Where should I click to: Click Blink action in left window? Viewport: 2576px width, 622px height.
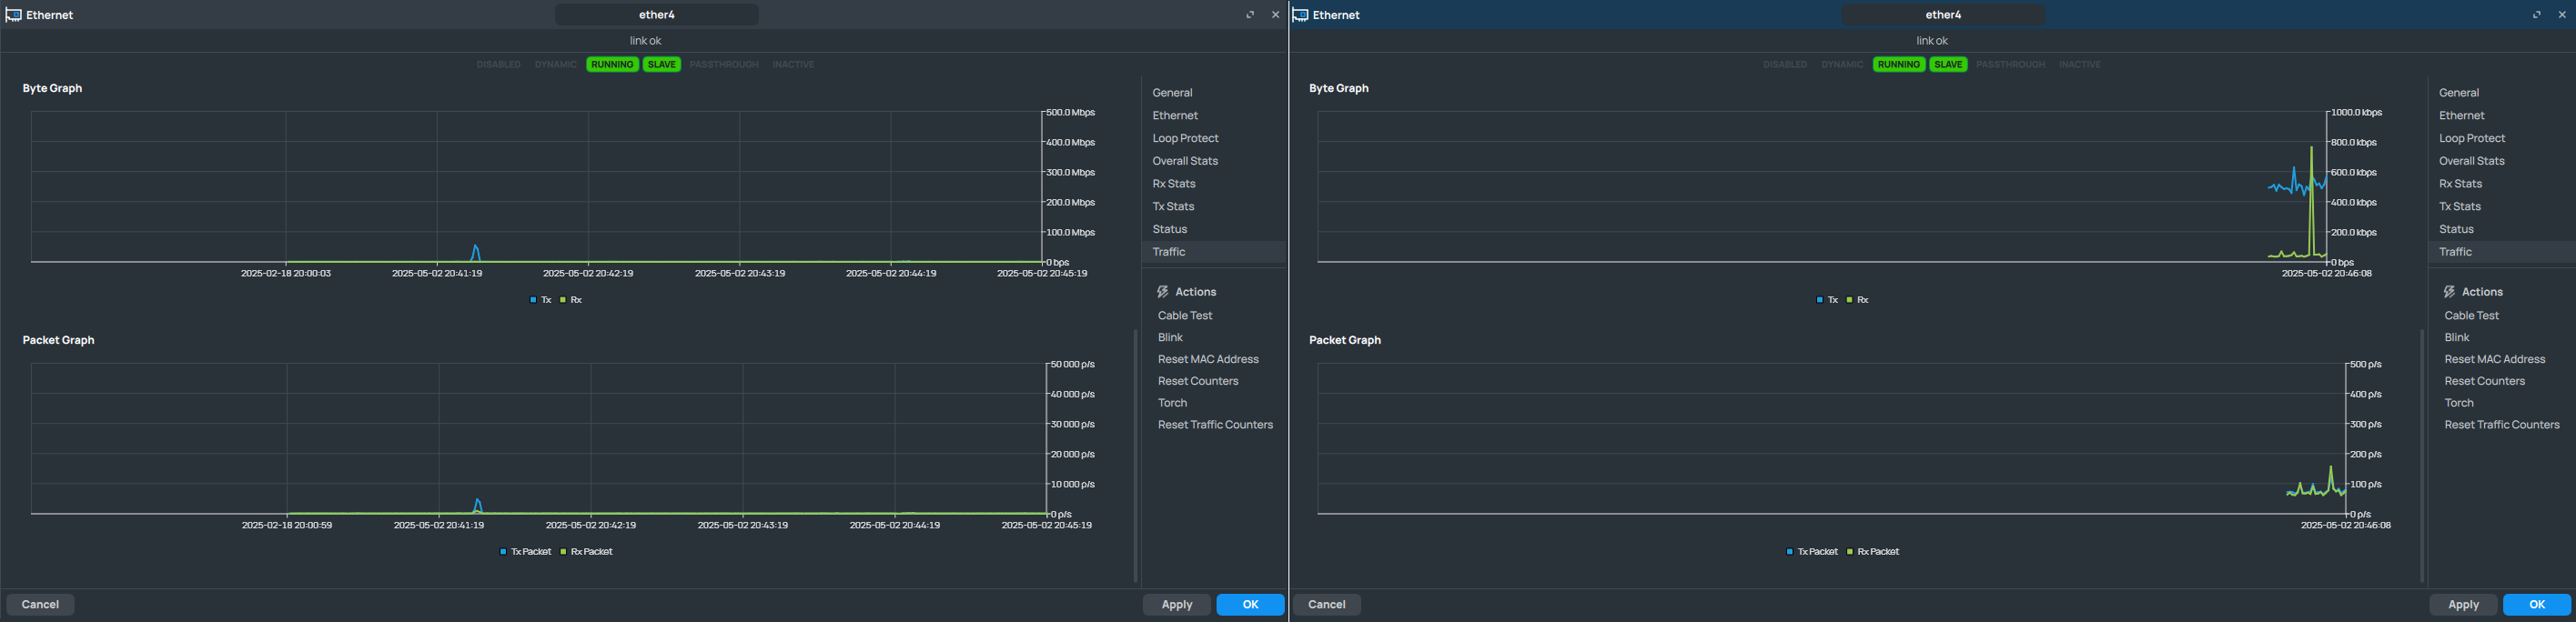pos(1170,338)
